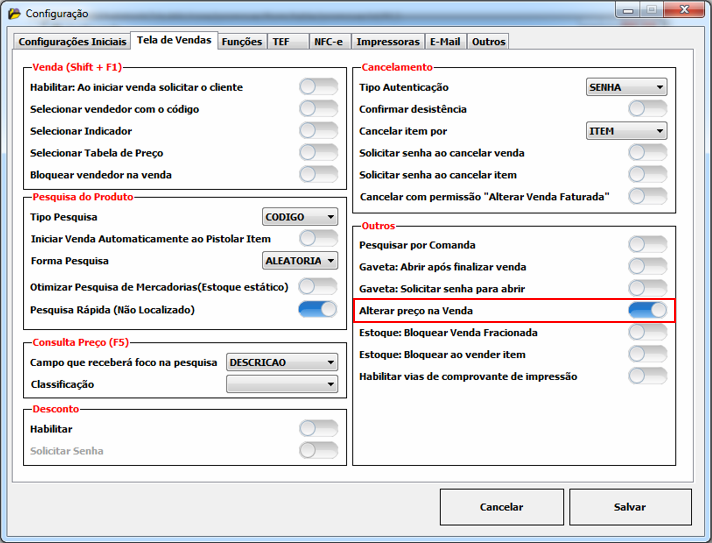The image size is (712, 543).
Task: Toggle 'Estoque: Bloquear Venda Fracionada'
Action: [647, 332]
